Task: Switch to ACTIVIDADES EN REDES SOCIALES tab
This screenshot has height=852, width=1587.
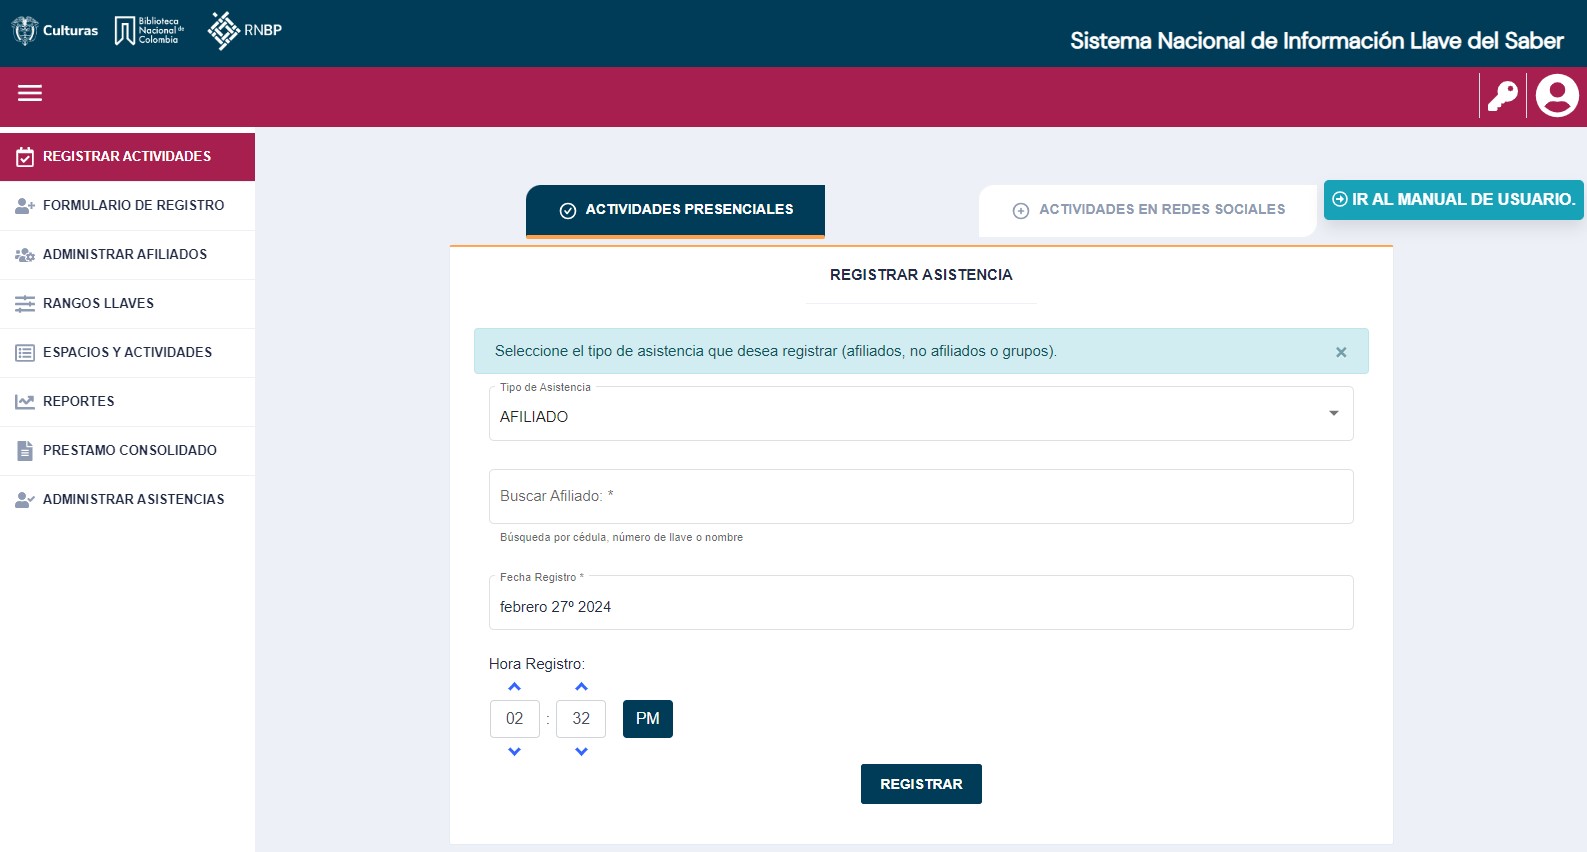Action: tap(1147, 211)
